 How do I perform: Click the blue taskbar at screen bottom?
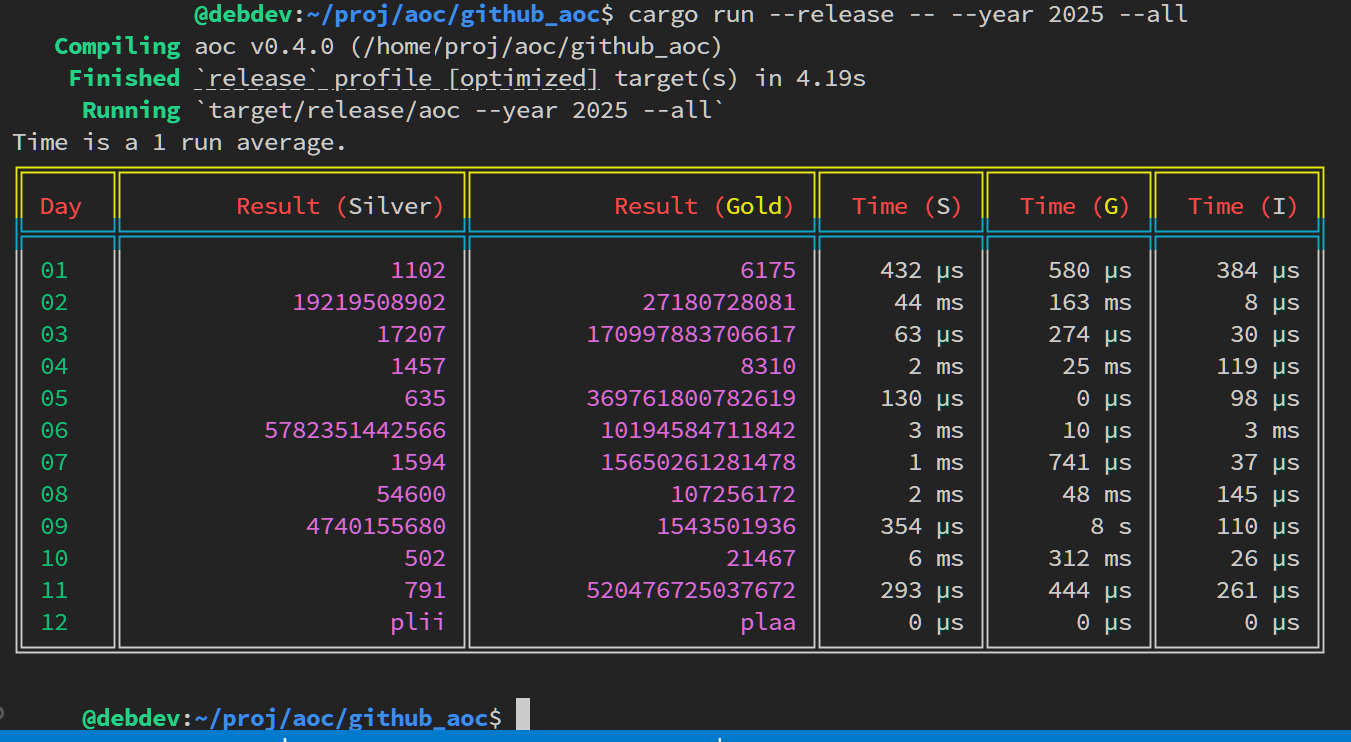pos(675,737)
